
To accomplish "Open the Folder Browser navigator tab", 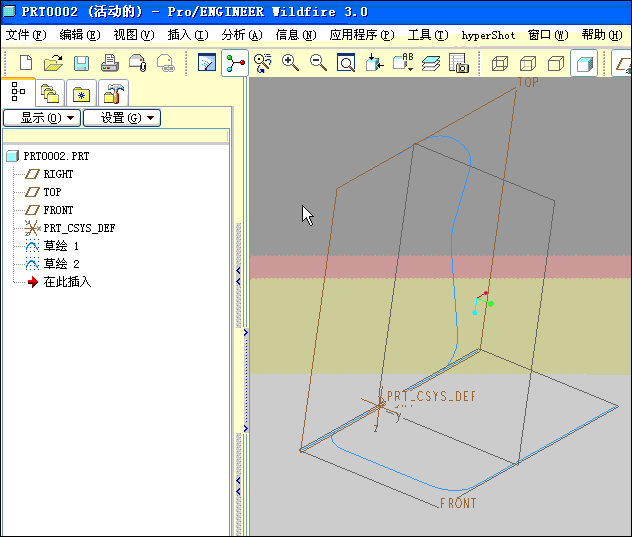I will pos(50,93).
